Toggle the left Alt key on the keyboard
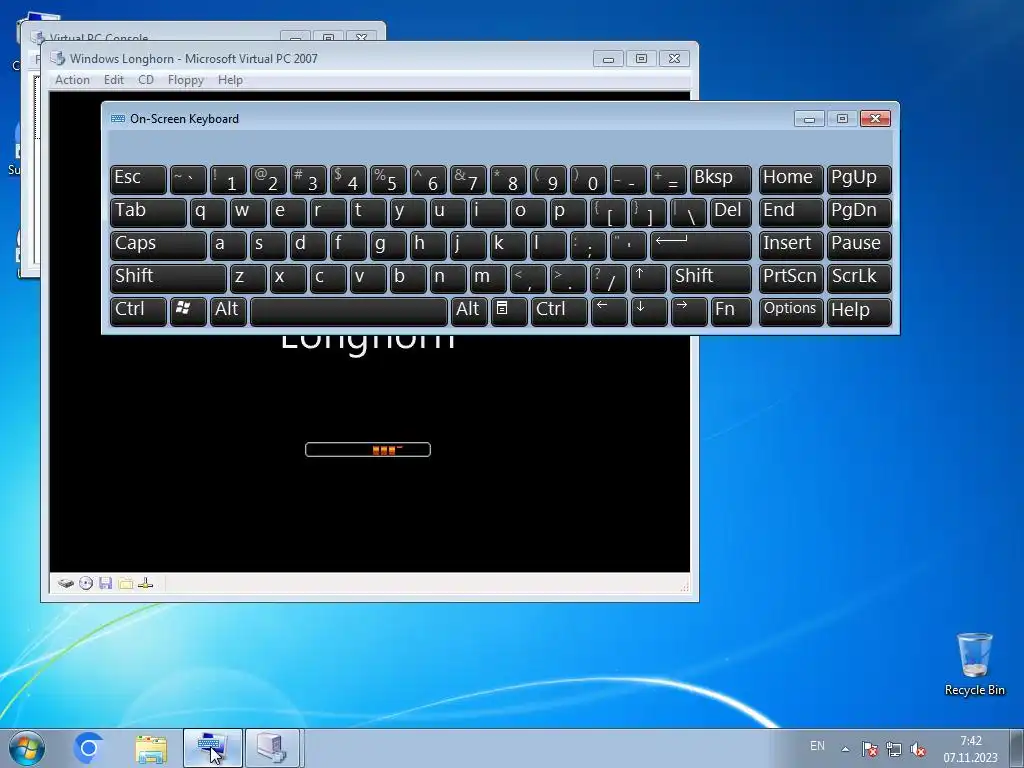The height and width of the screenshot is (768, 1024). [x=228, y=311]
